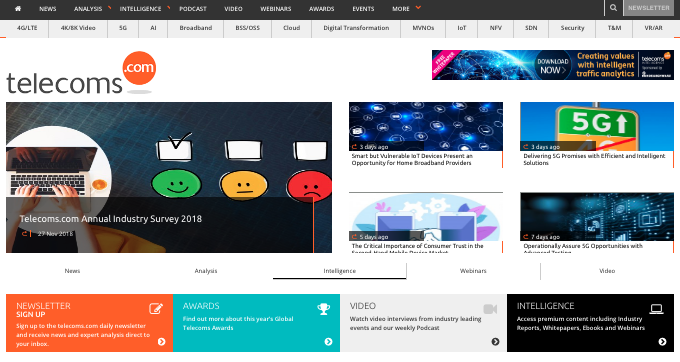Go to the home icon
The width and height of the screenshot is (680, 362).
[18, 8]
